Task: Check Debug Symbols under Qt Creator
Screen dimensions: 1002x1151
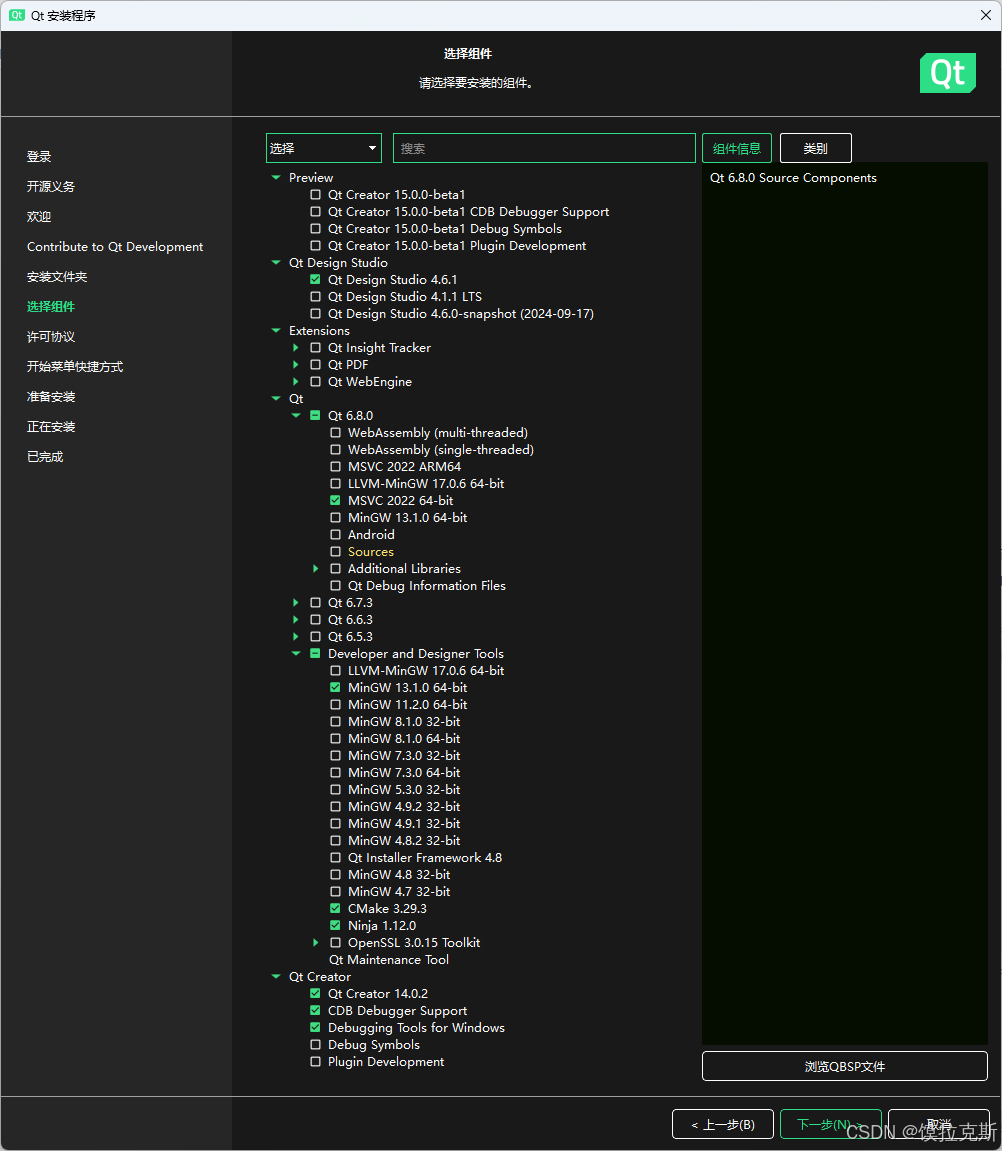Action: [x=316, y=1045]
